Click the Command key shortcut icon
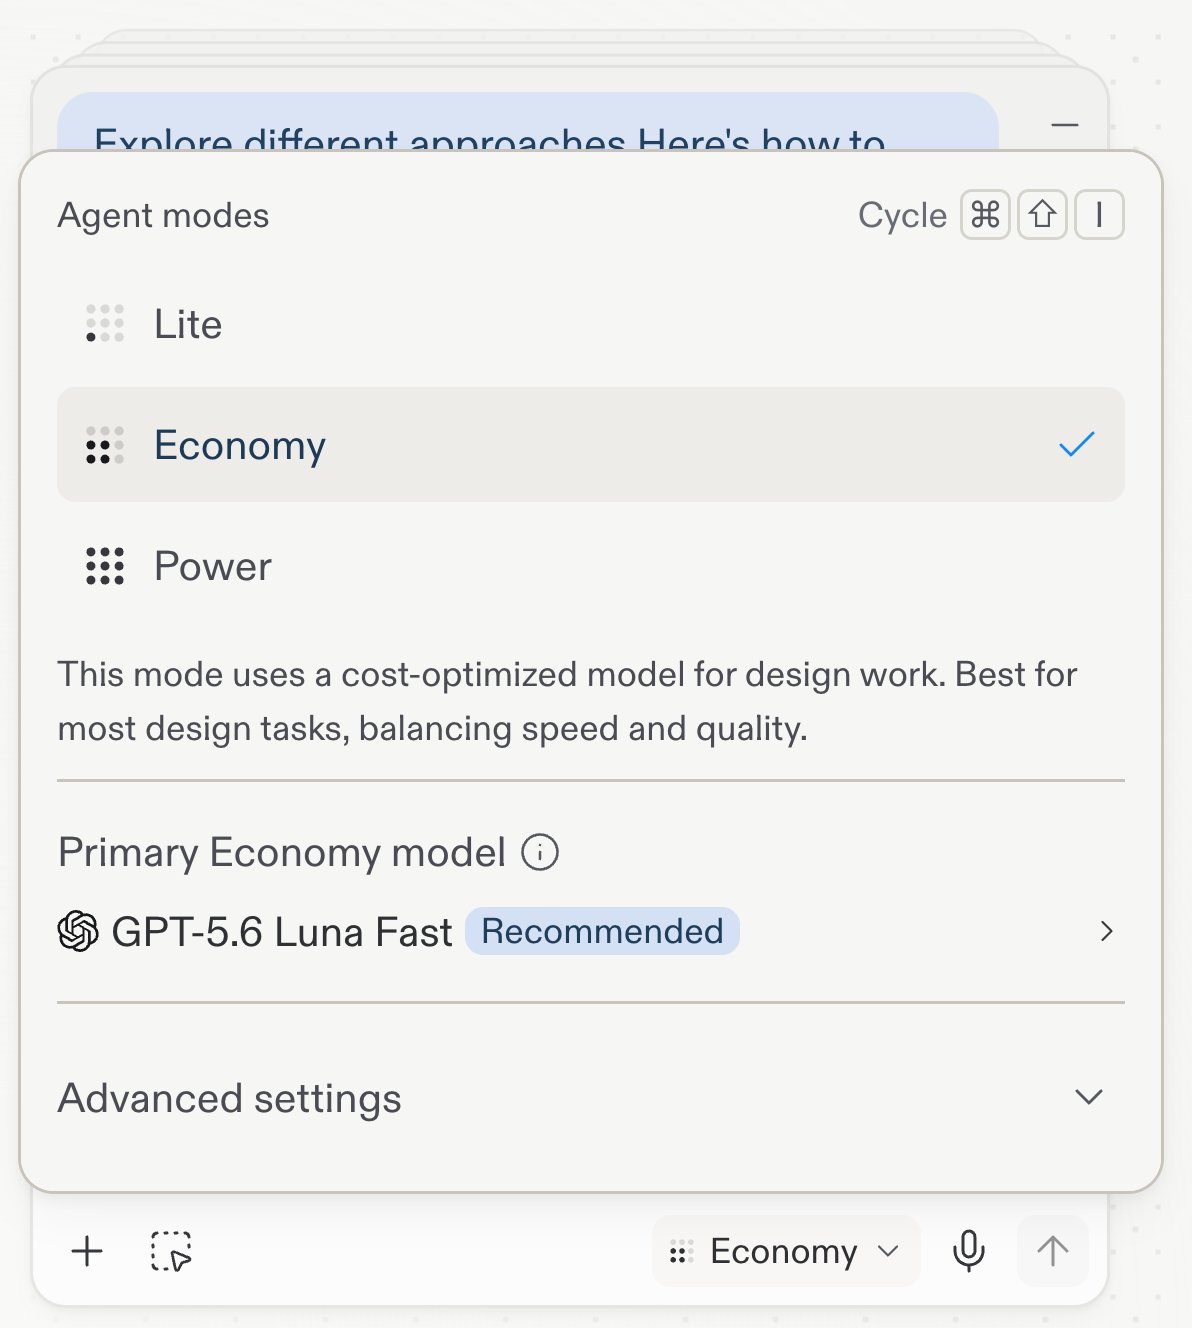The image size is (1192, 1328). 986,215
